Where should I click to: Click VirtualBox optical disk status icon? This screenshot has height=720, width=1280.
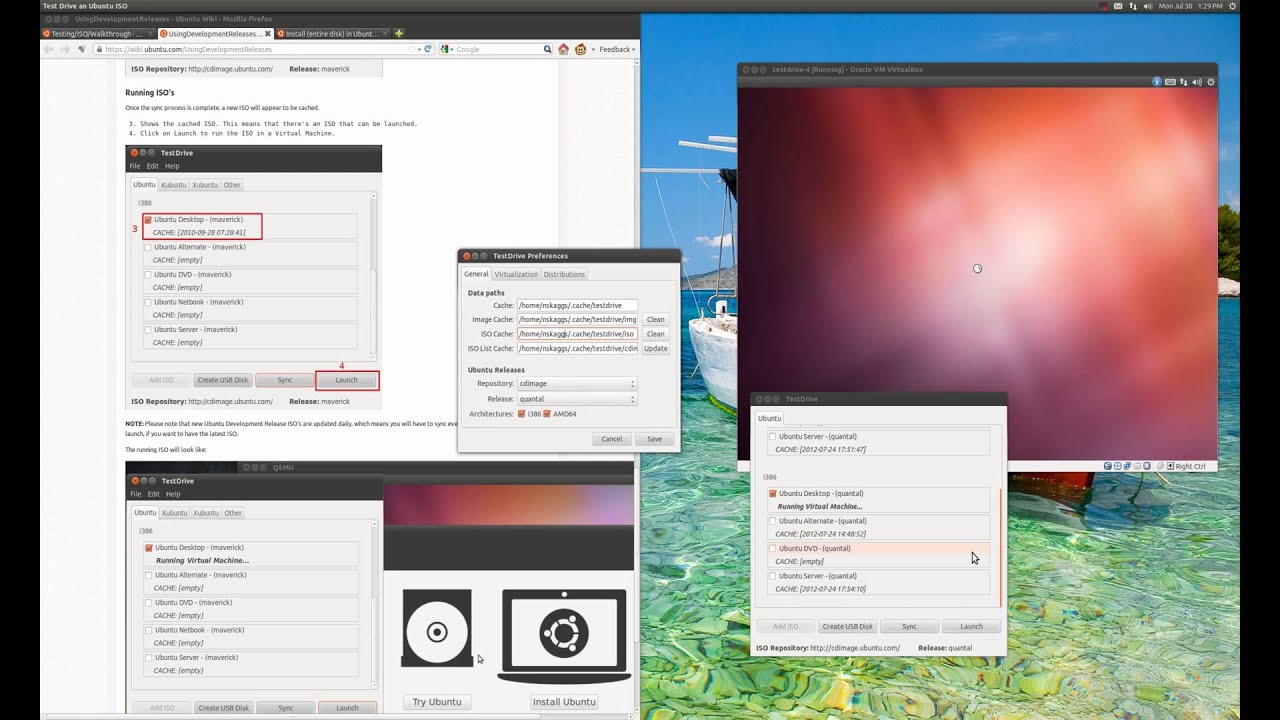click(1119, 466)
